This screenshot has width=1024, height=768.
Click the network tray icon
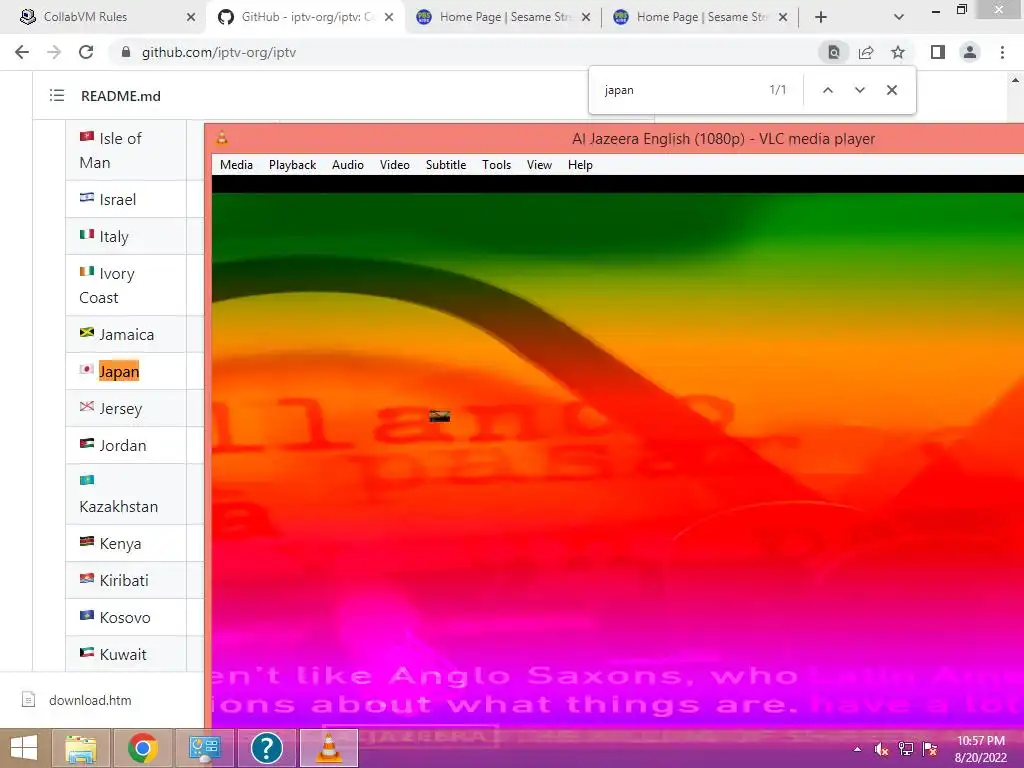coord(906,749)
